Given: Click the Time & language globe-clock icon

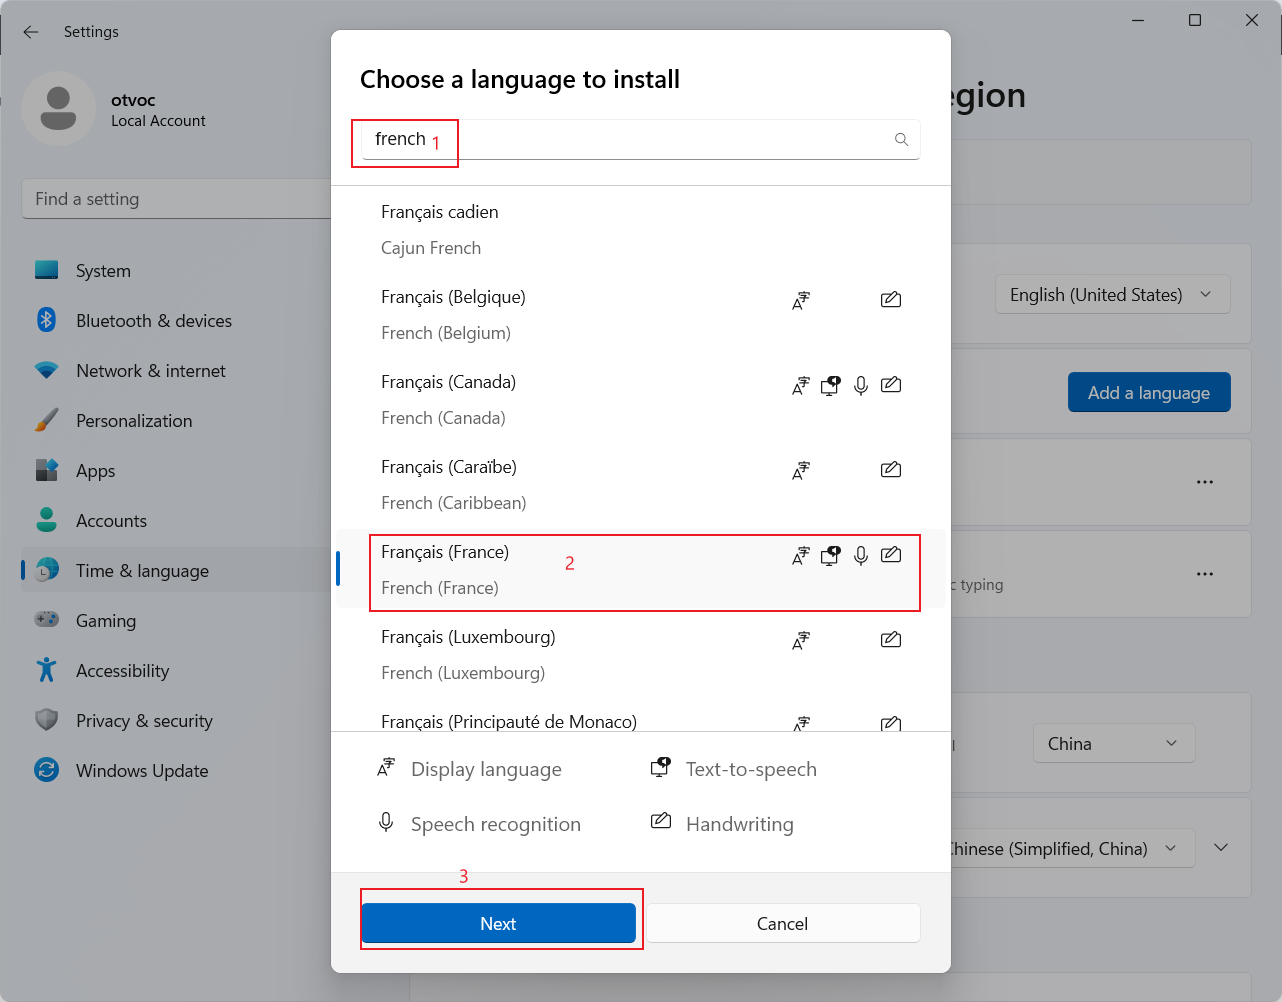Looking at the screenshot, I should pyautogui.click(x=46, y=570).
